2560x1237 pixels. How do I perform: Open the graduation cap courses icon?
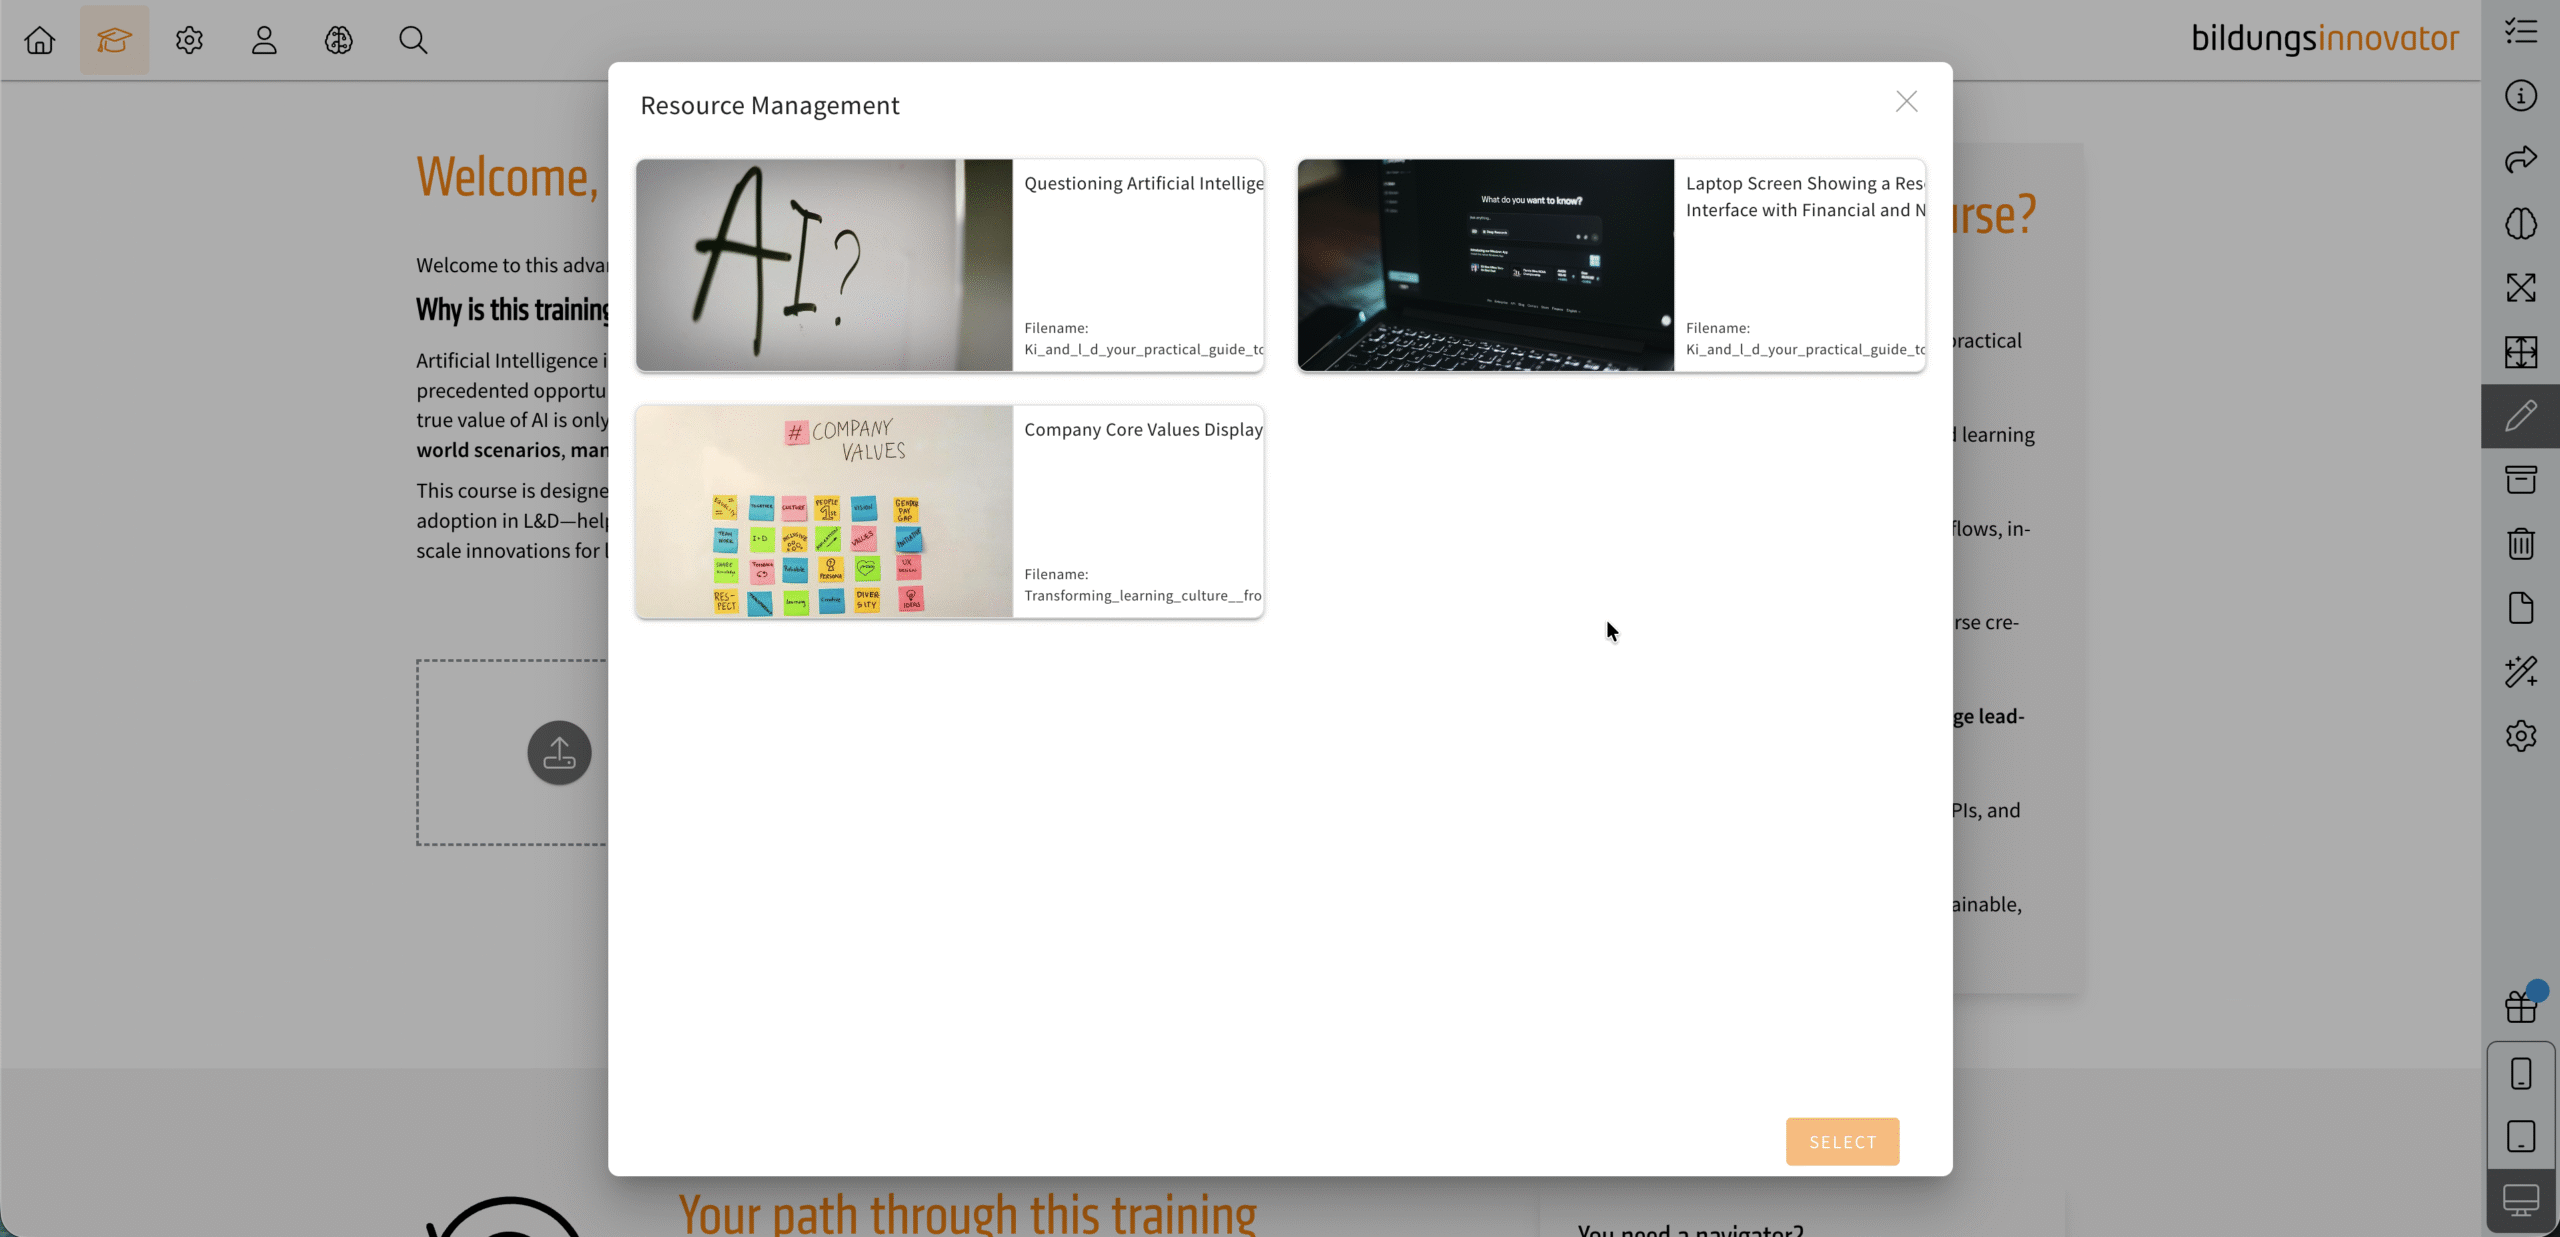pyautogui.click(x=114, y=40)
